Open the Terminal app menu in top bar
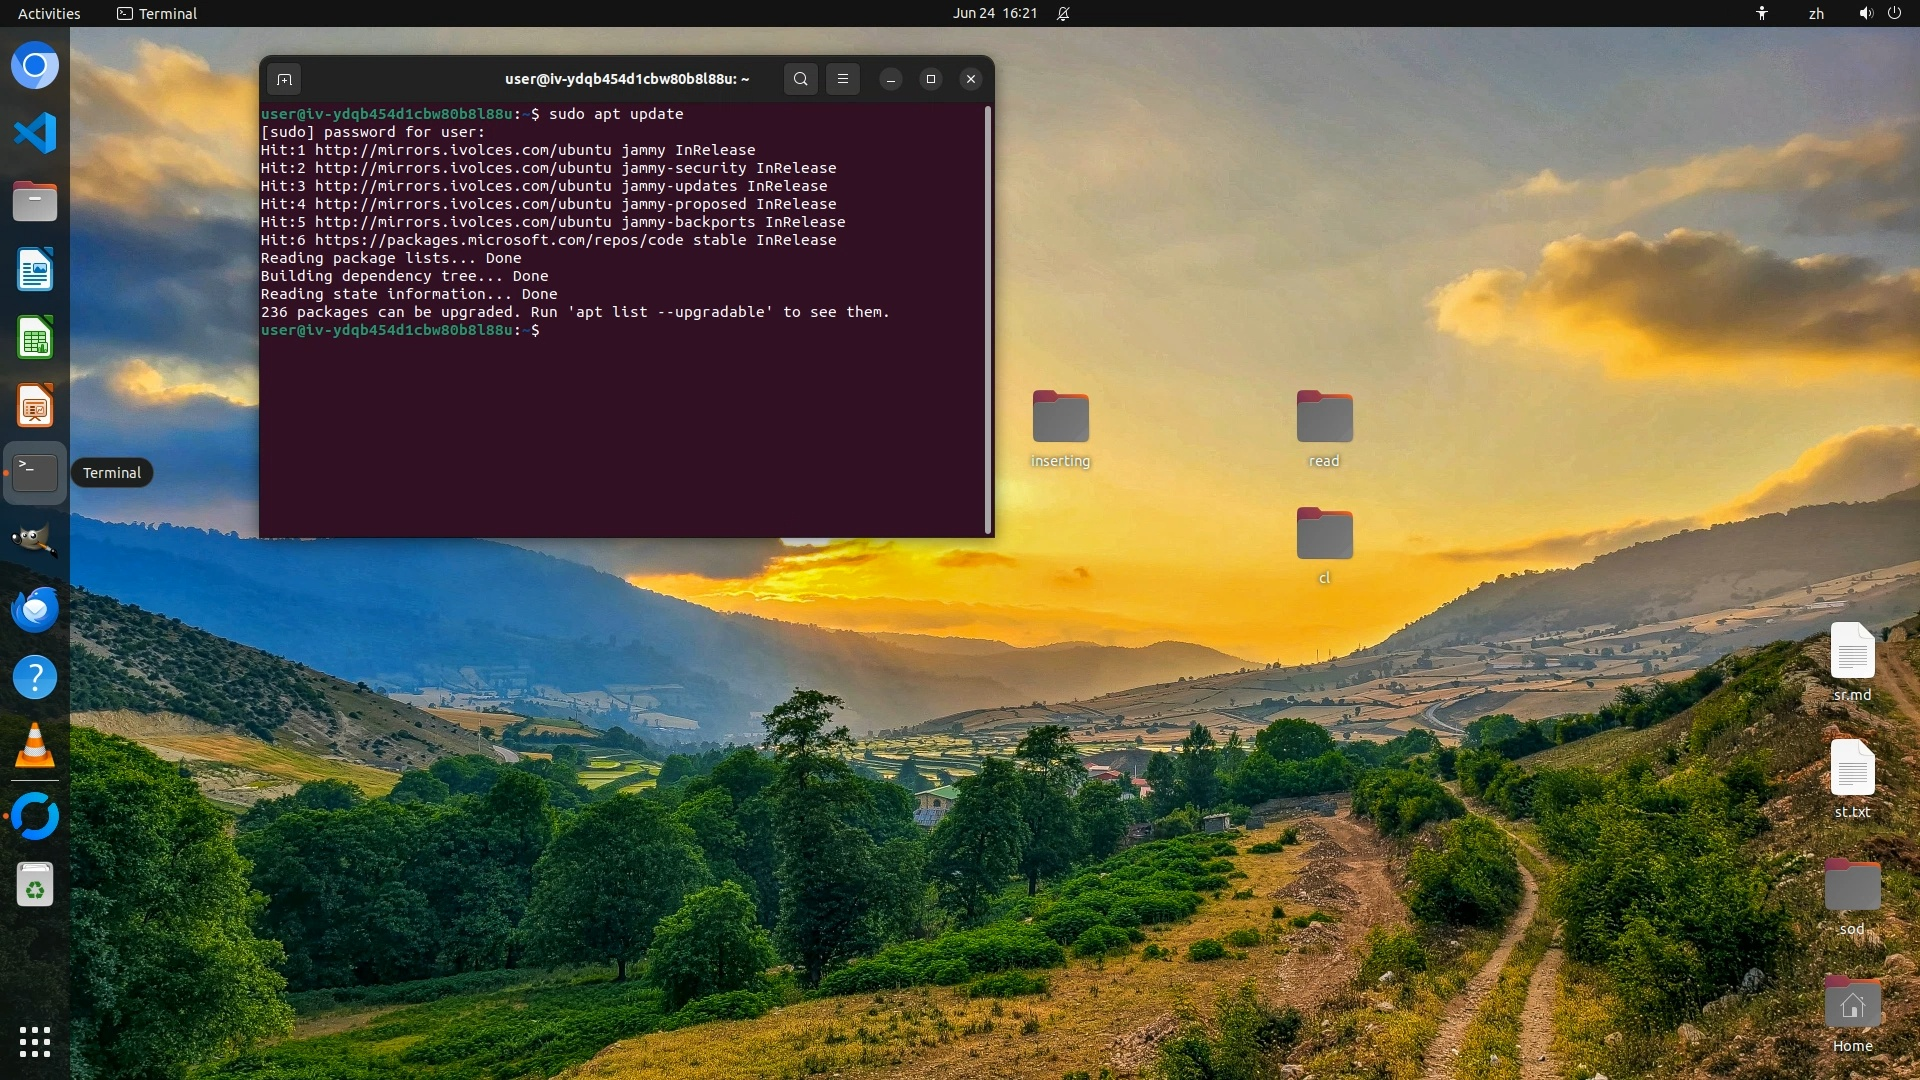 click(157, 13)
